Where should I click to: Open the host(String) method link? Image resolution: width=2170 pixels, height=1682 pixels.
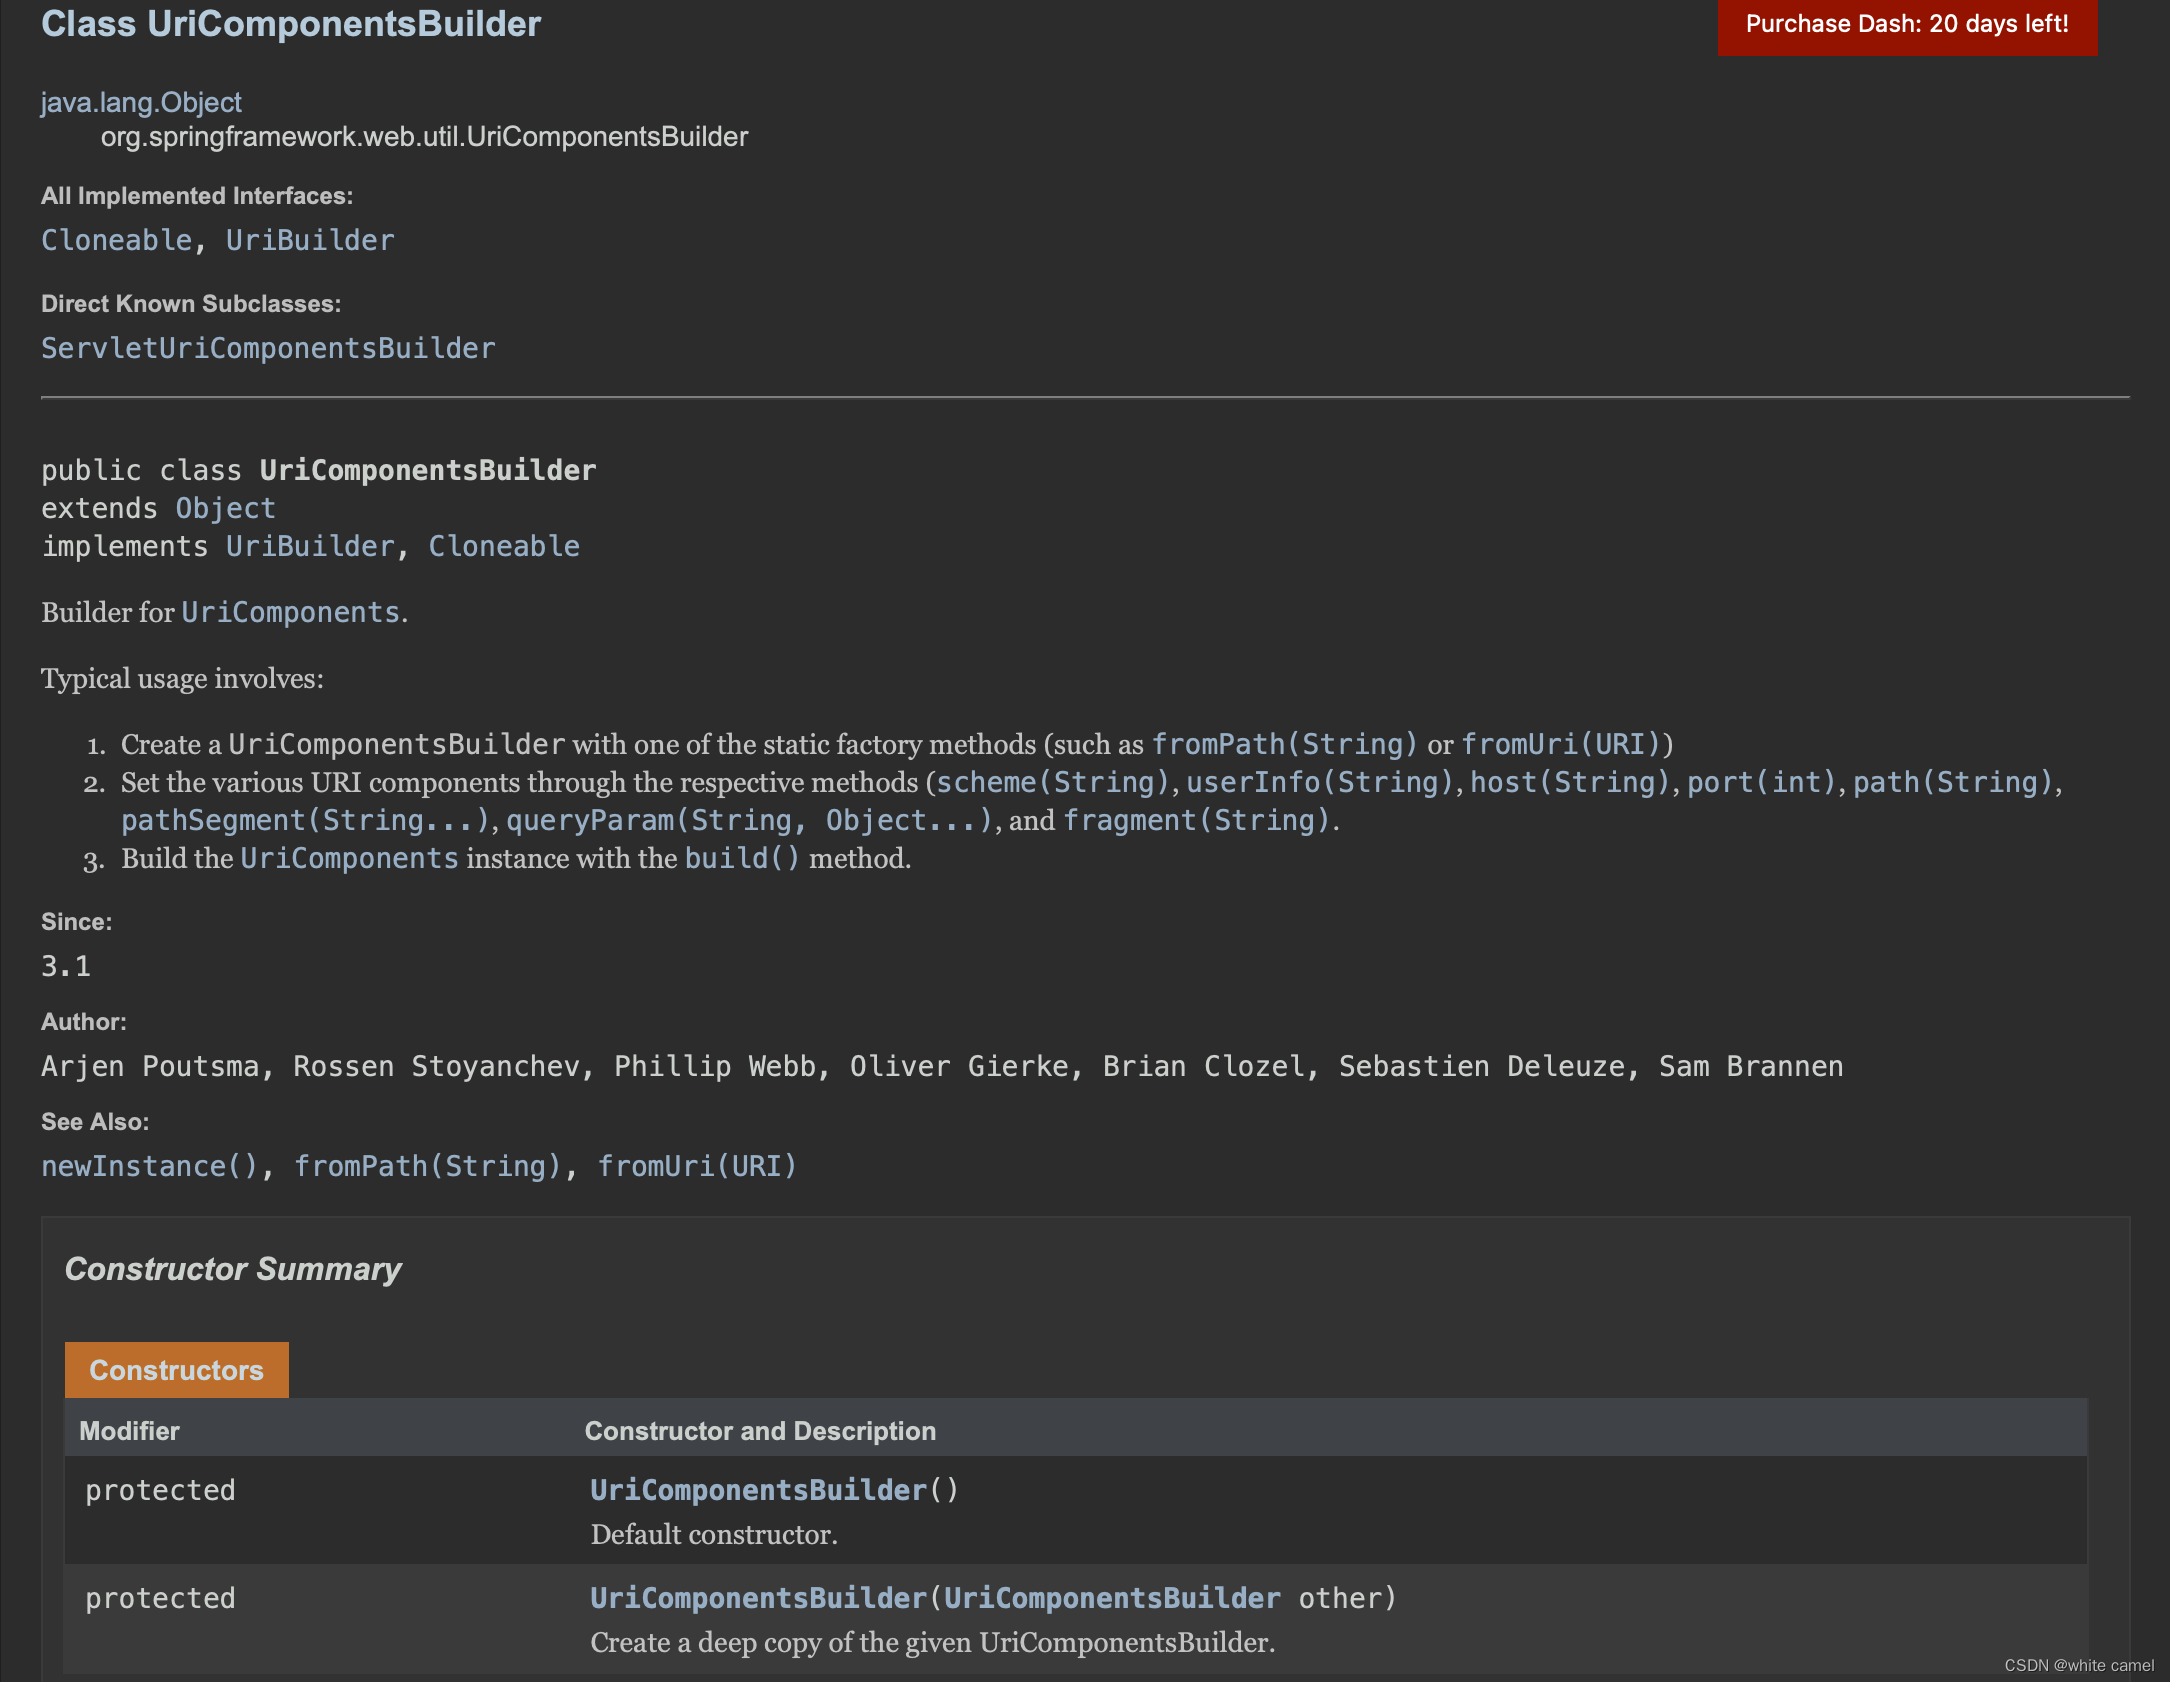[1570, 782]
